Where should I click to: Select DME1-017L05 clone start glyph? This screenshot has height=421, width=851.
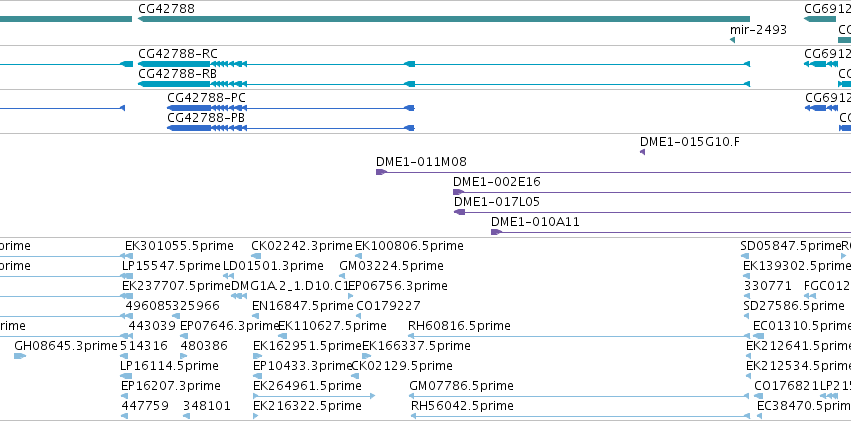(460, 212)
